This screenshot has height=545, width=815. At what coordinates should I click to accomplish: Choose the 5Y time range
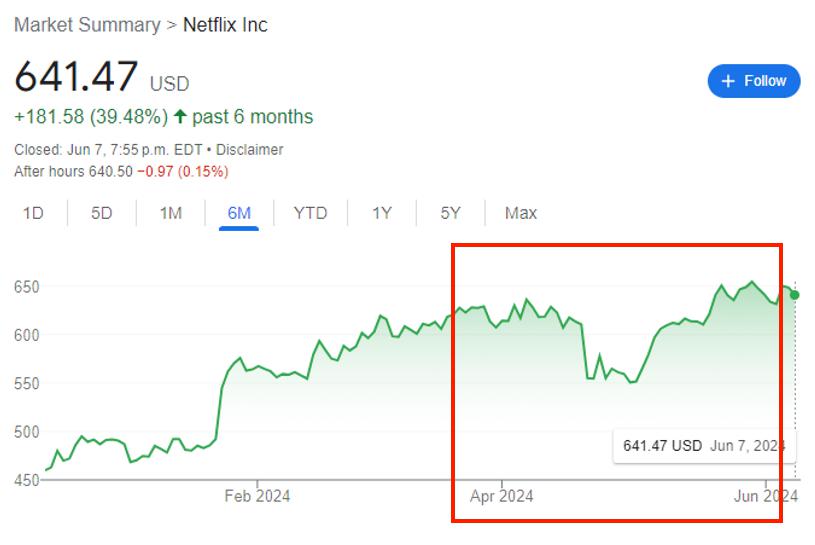(x=451, y=213)
